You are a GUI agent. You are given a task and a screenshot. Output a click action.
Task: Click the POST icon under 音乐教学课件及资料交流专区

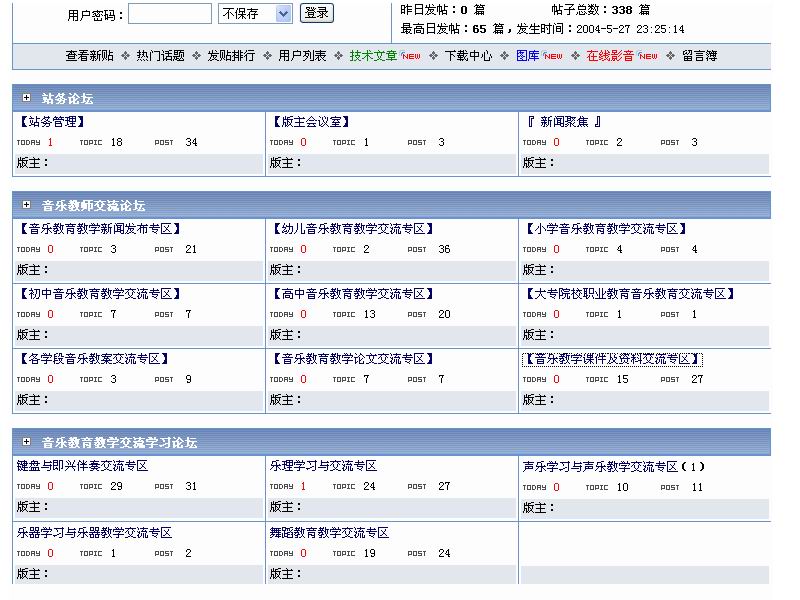coord(670,380)
